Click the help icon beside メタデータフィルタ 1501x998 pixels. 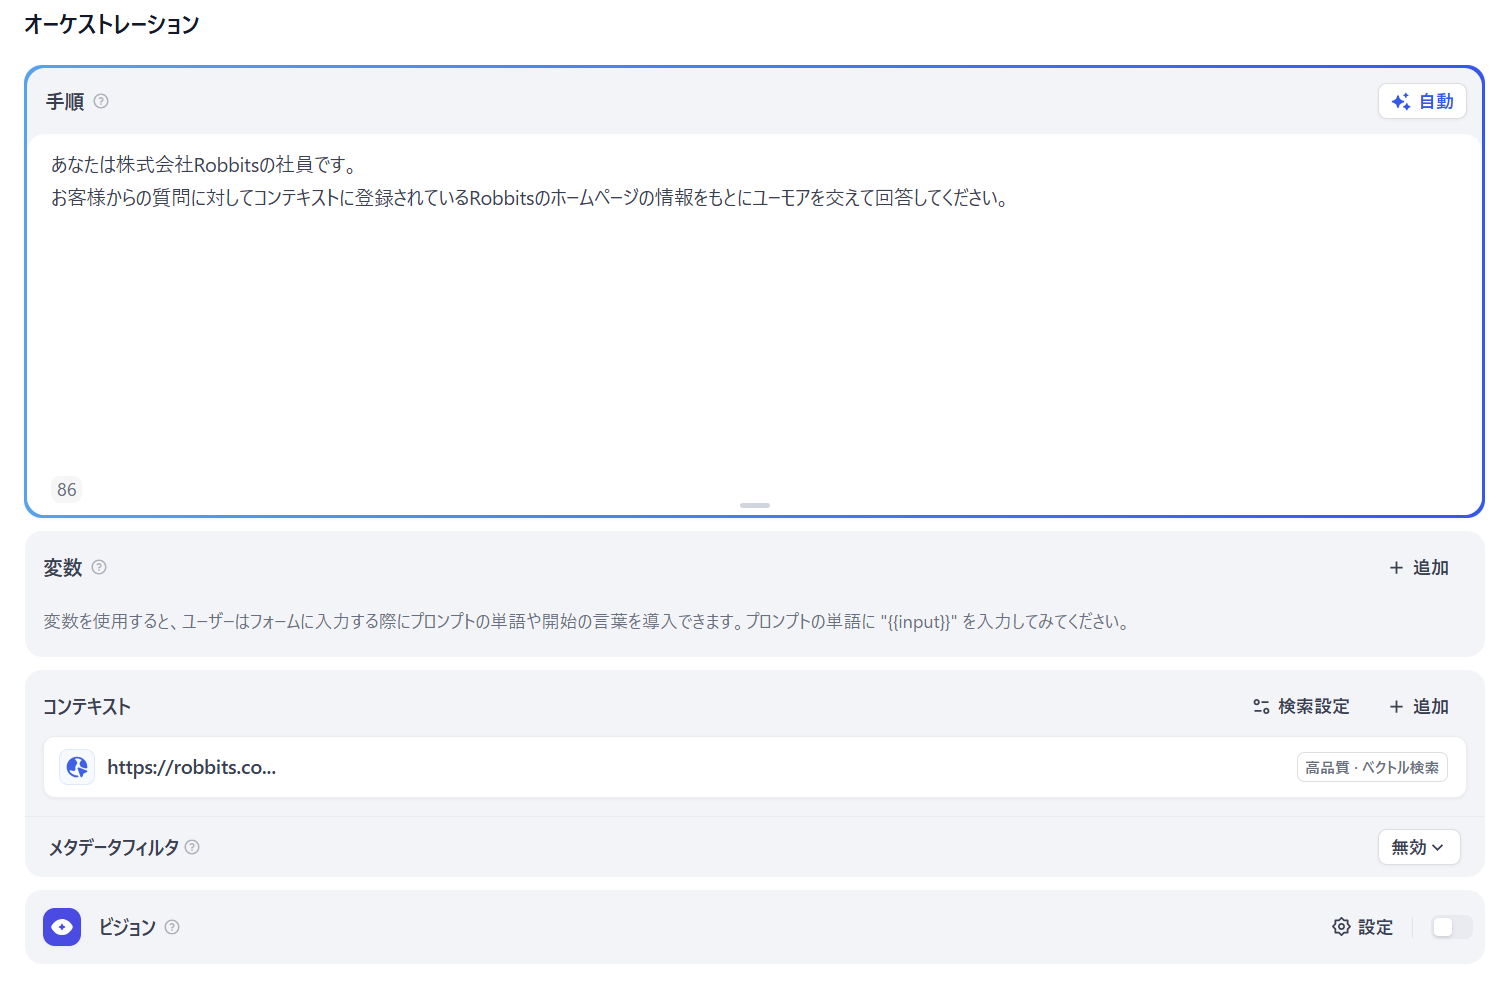point(192,847)
